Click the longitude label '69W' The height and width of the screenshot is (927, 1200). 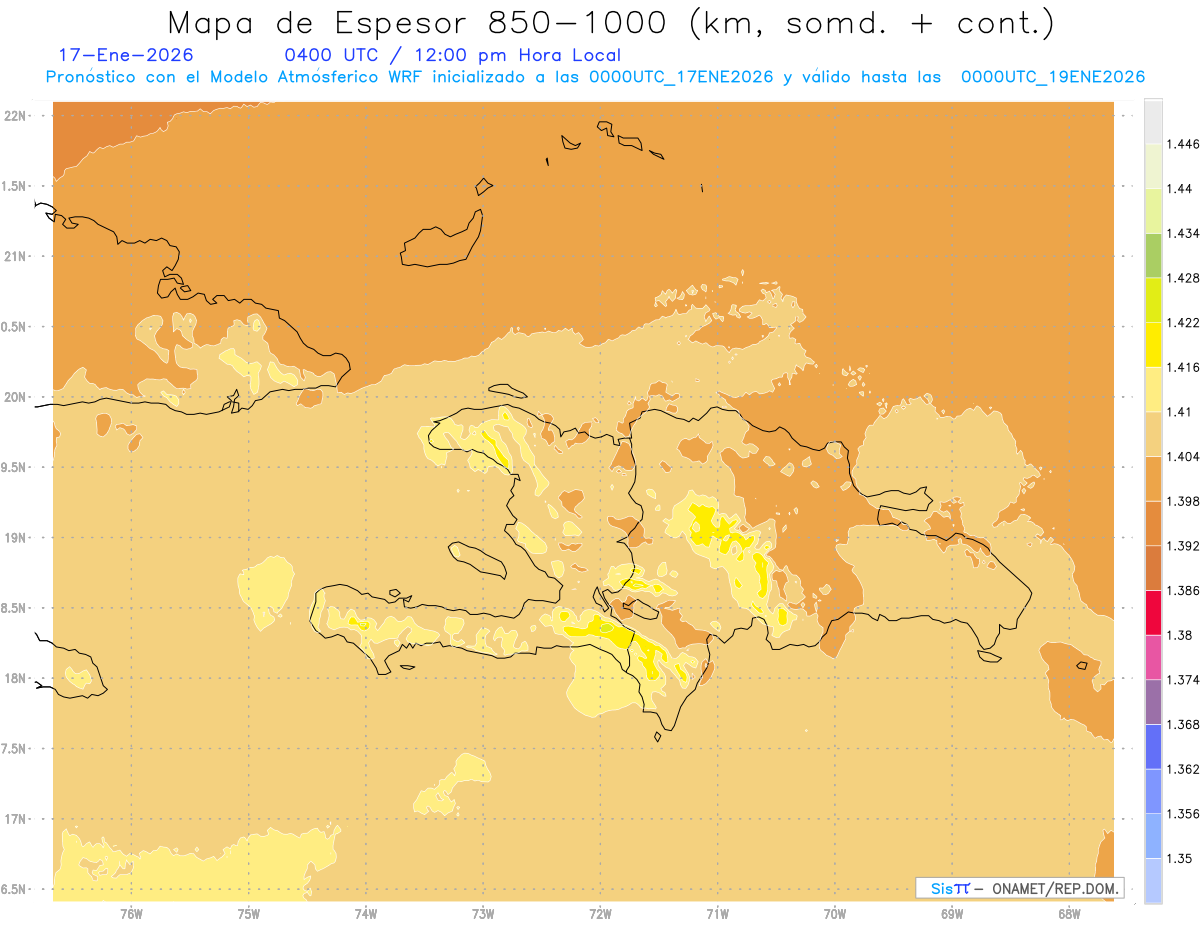tap(952, 913)
